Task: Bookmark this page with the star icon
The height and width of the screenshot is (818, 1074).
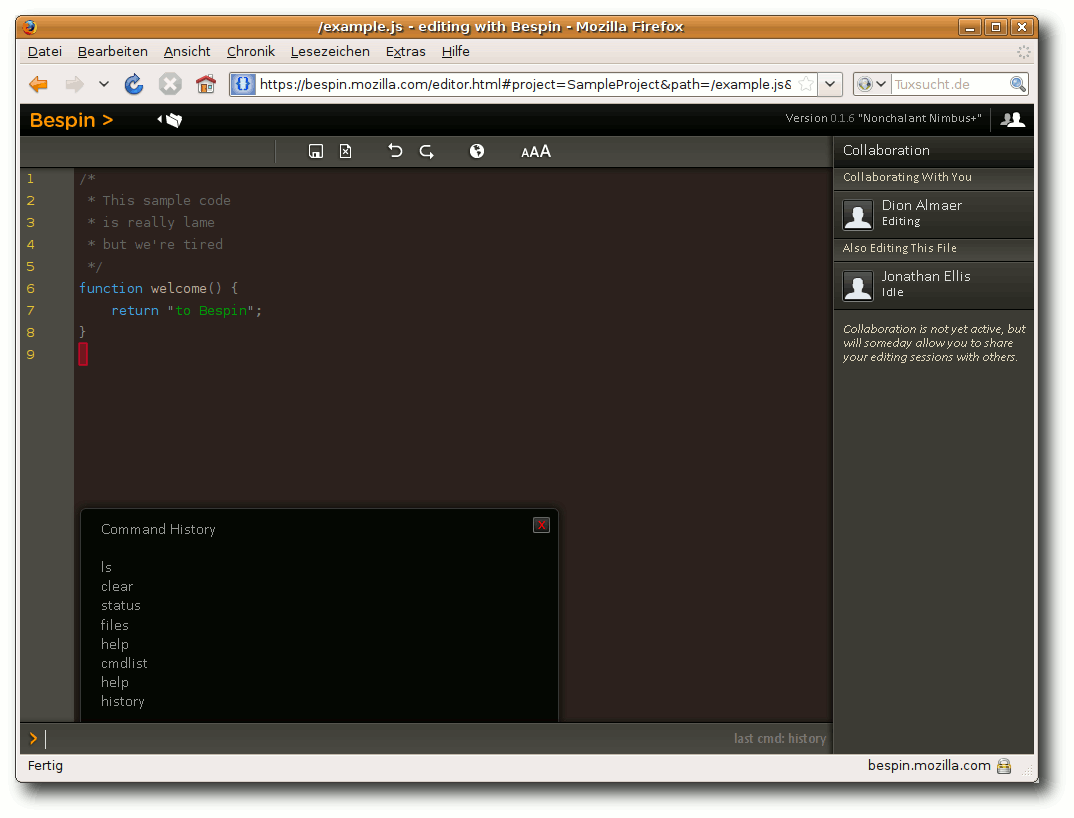Action: 806,84
